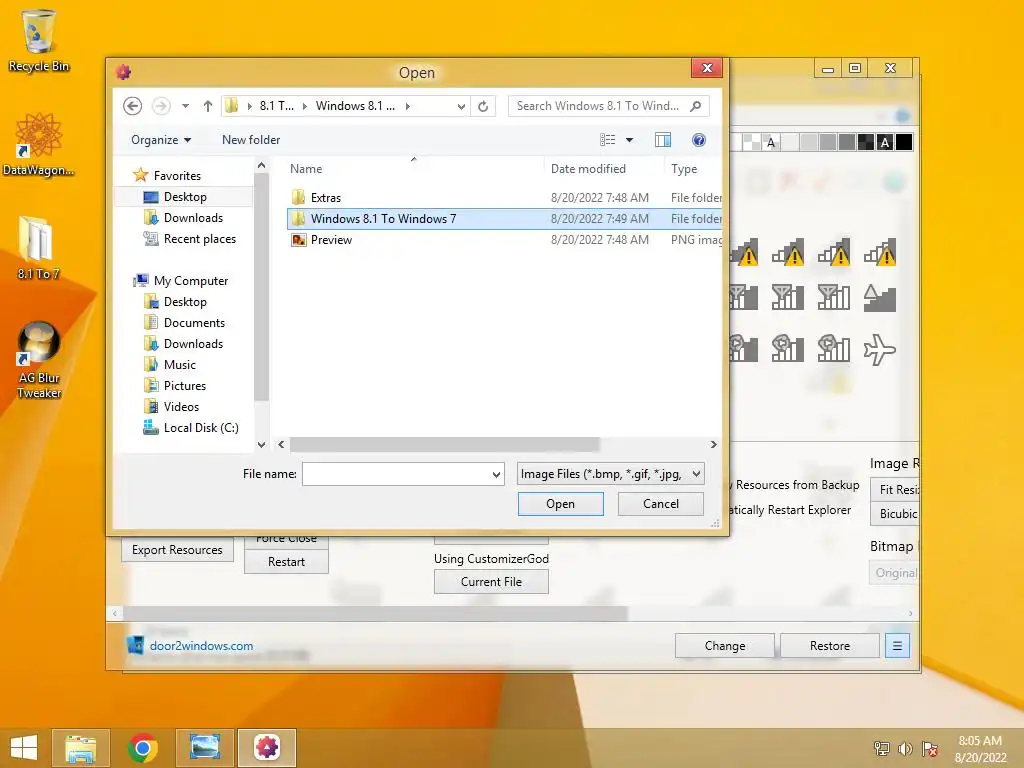
Task: Refresh the current folder listing
Action: [x=483, y=106]
